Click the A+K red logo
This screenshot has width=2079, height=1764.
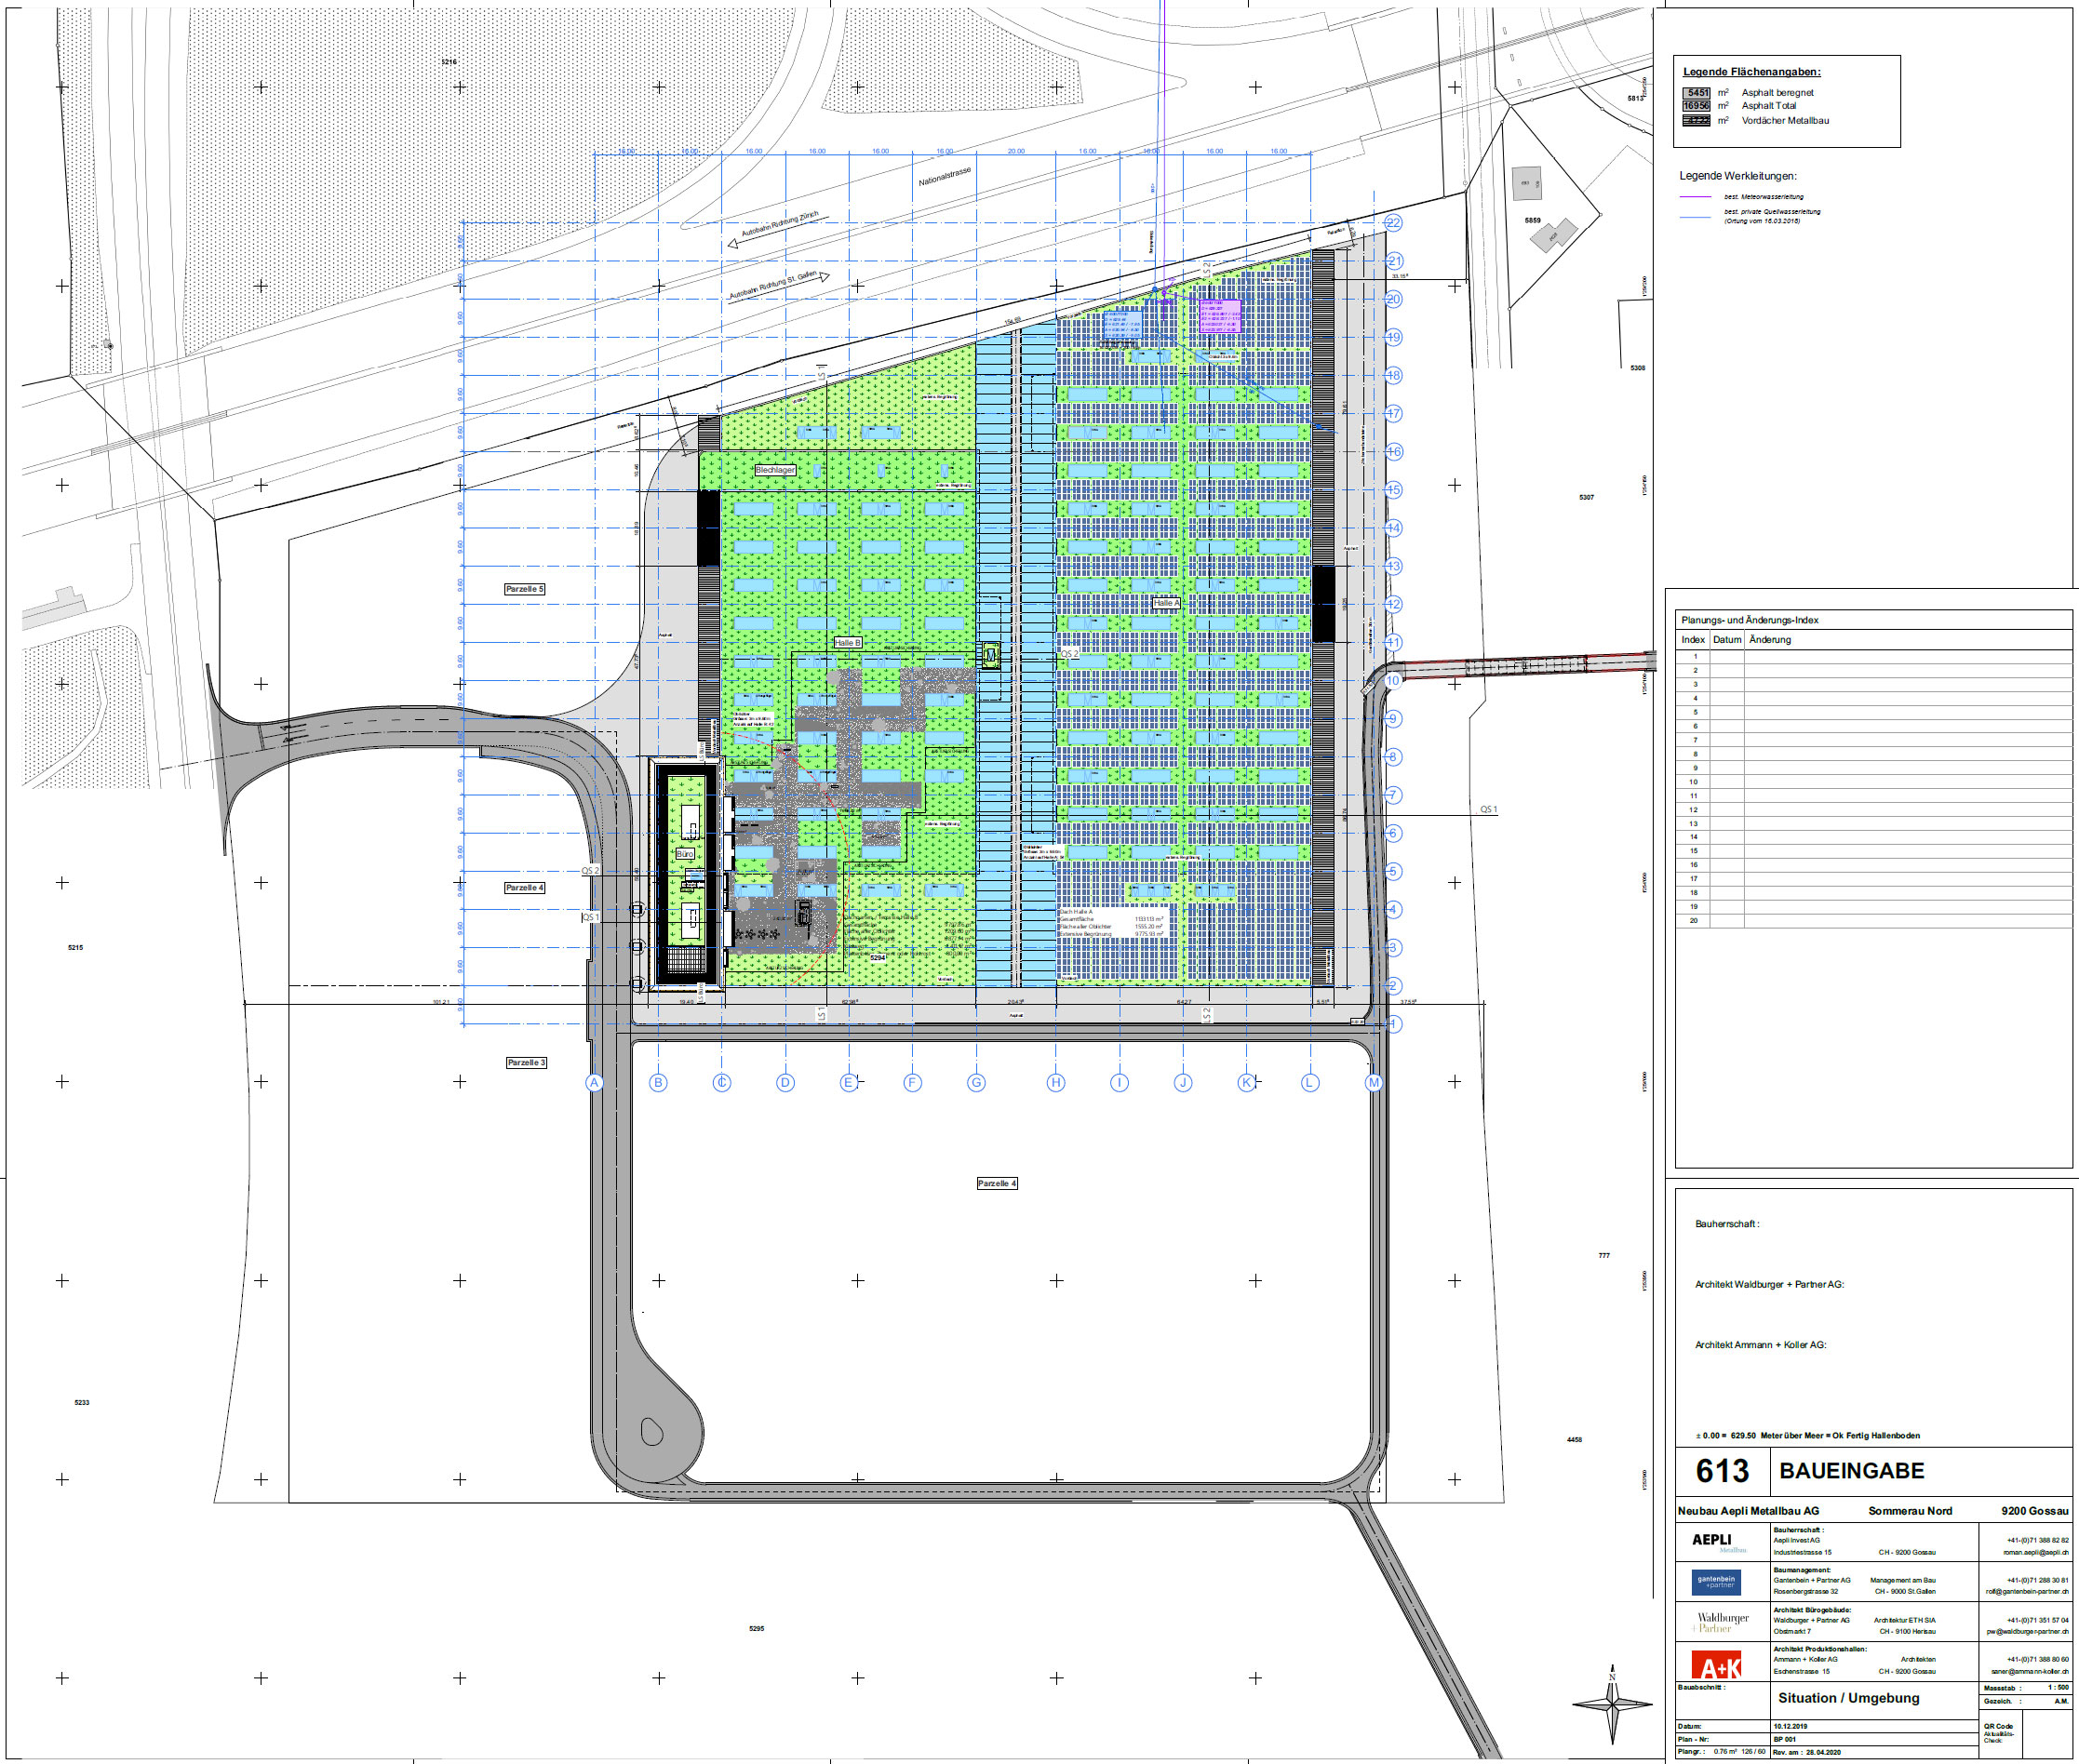coord(1716,1666)
